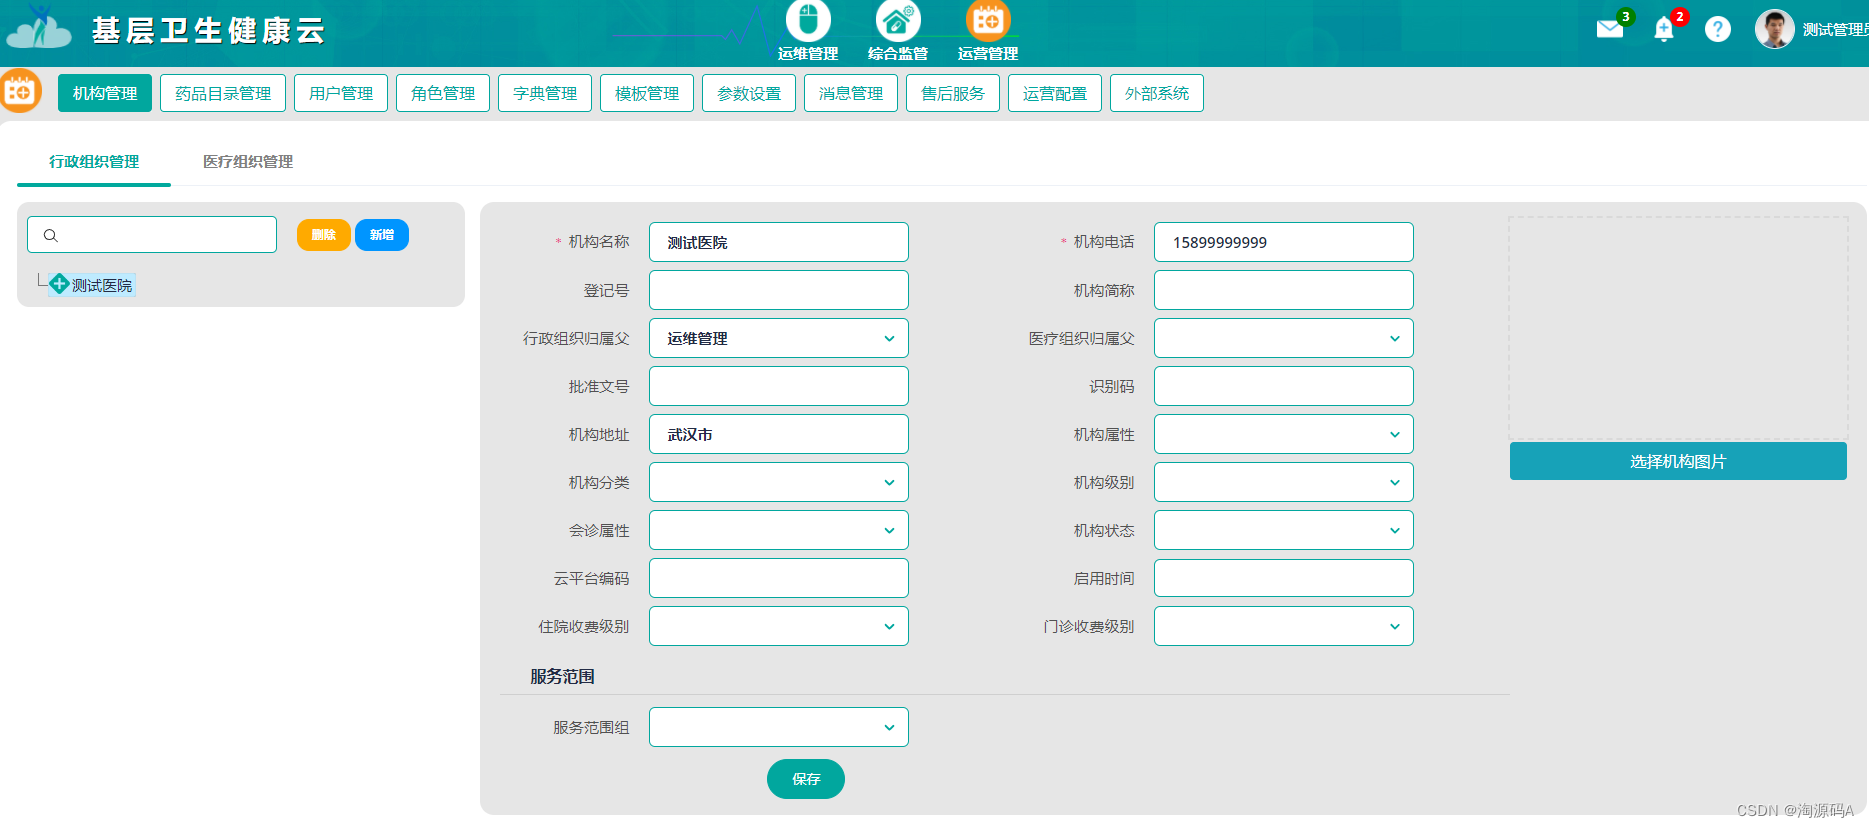Click the 保存 button
This screenshot has width=1869, height=828.
(806, 779)
